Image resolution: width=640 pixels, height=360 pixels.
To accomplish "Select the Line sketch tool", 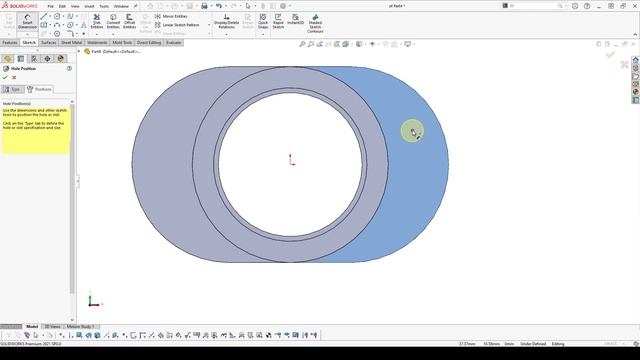I will pyautogui.click(x=44, y=16).
